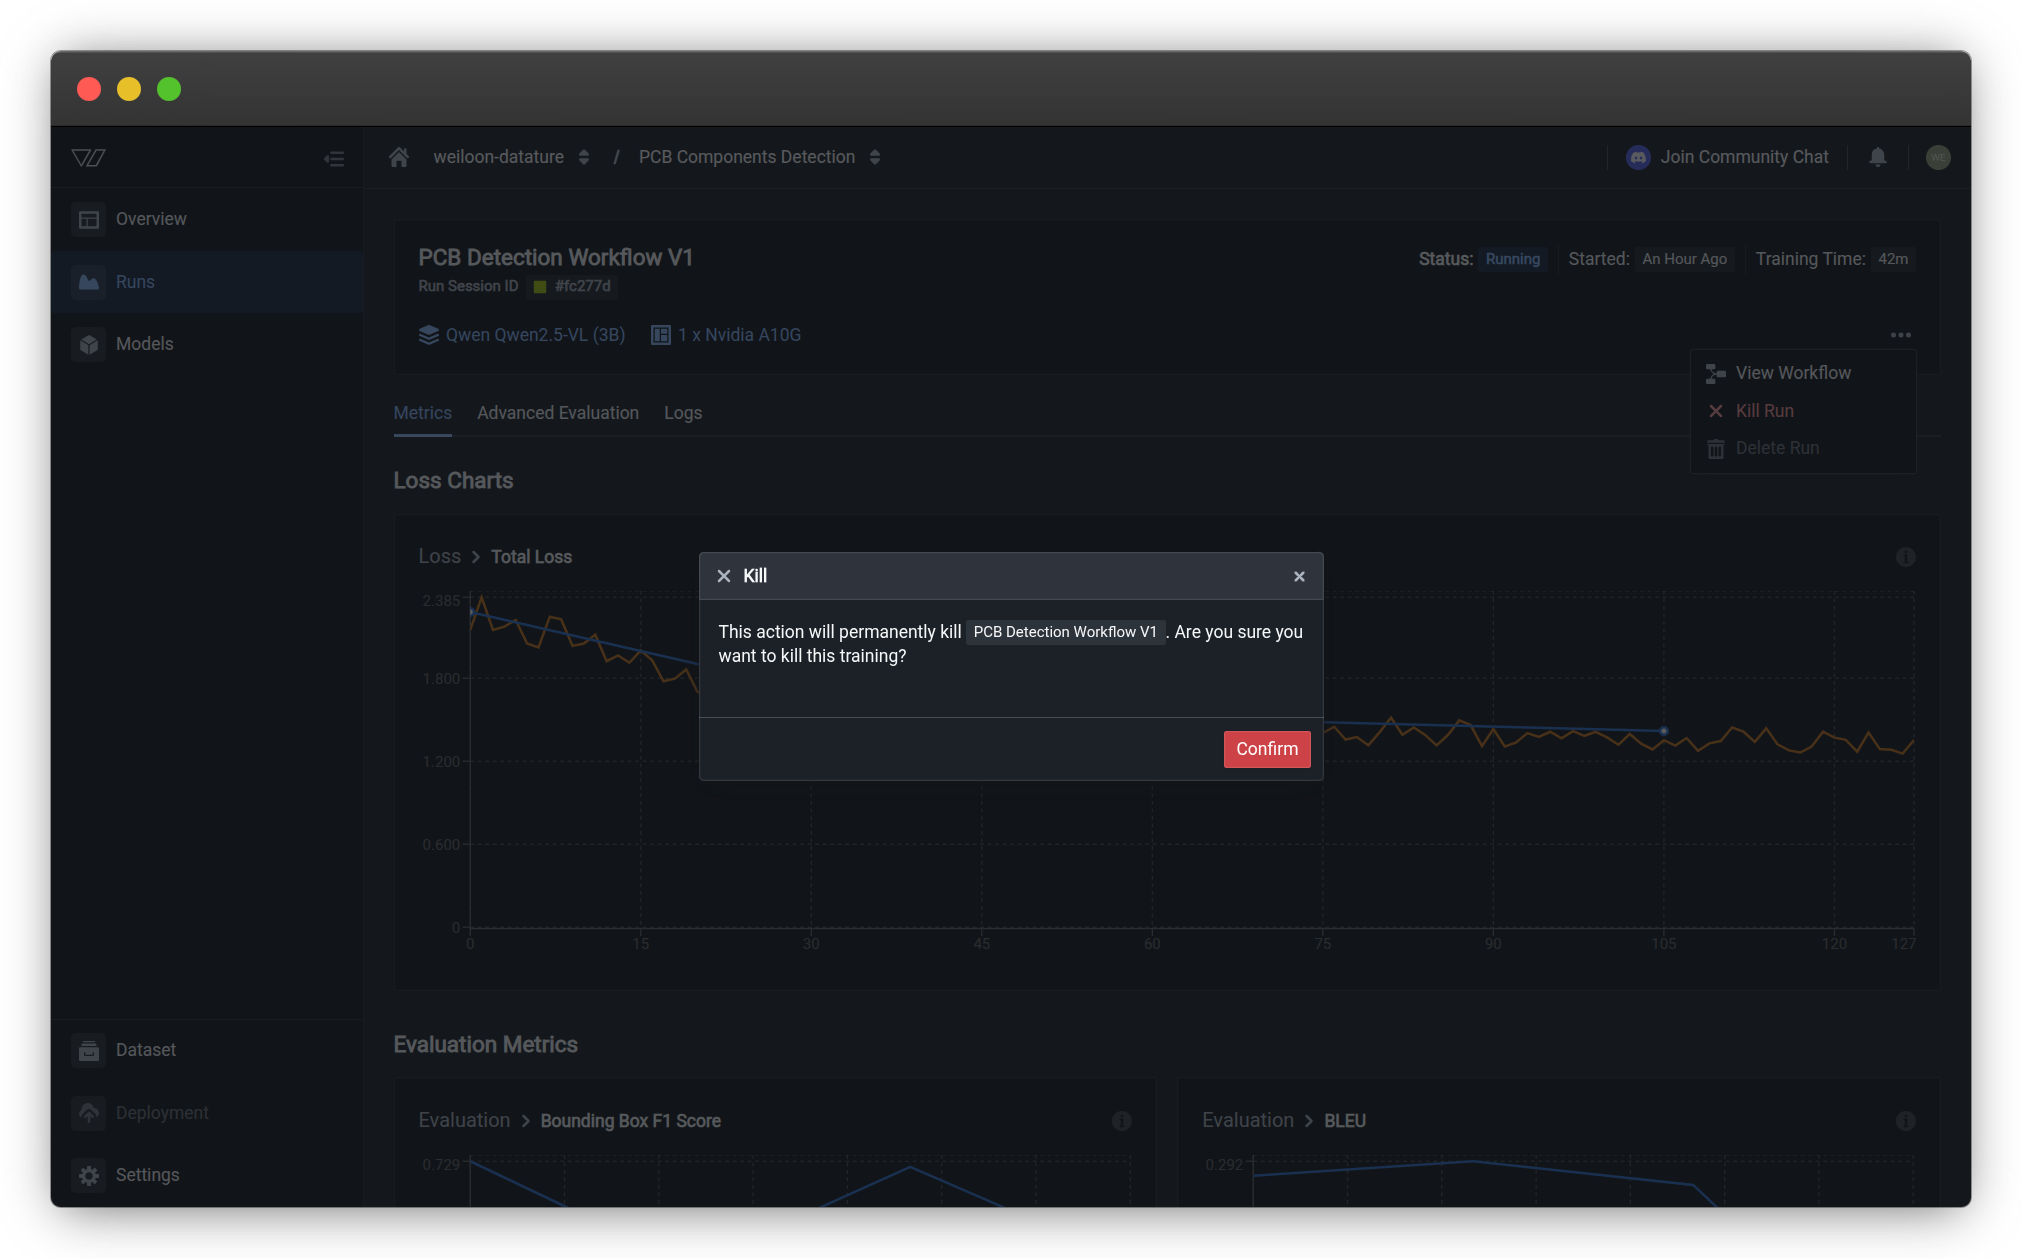Click the home icon in breadcrumb
Image resolution: width=2022 pixels, height=1258 pixels.
pos(399,157)
